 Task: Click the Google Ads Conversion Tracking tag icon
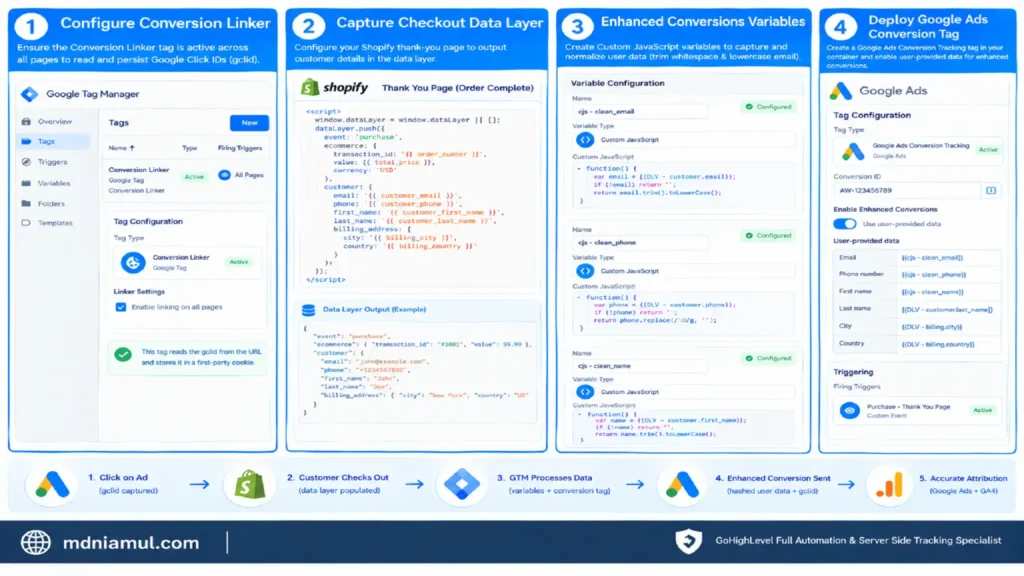852,152
